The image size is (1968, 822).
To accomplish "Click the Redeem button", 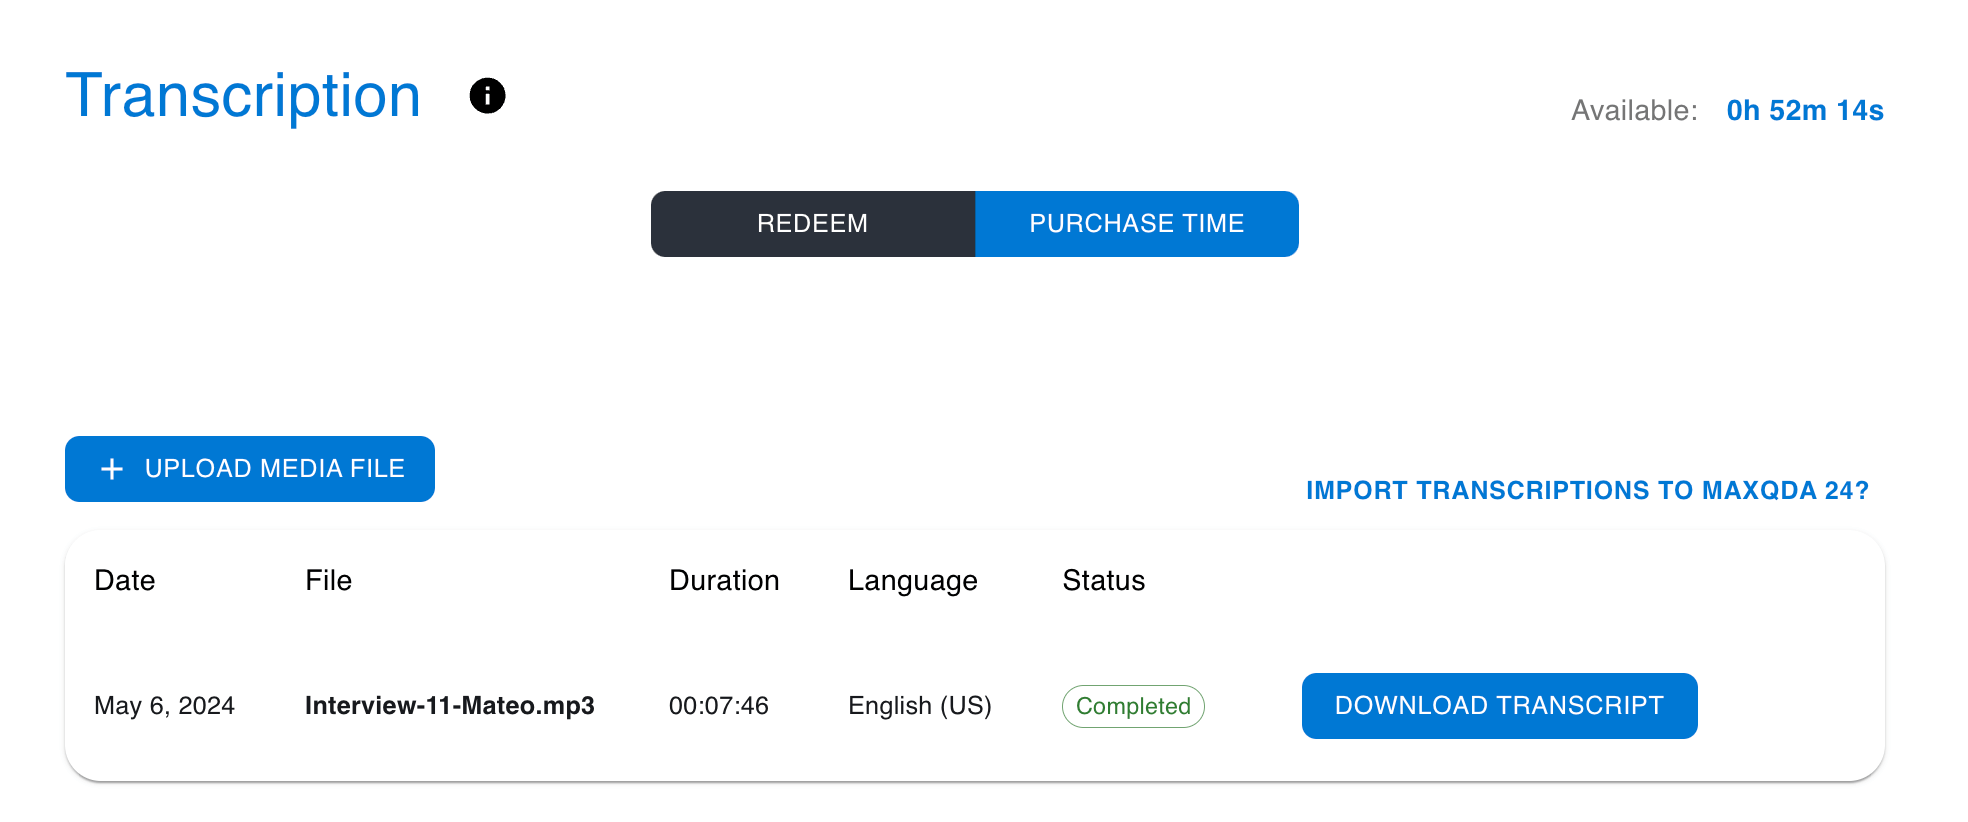I will click(813, 224).
